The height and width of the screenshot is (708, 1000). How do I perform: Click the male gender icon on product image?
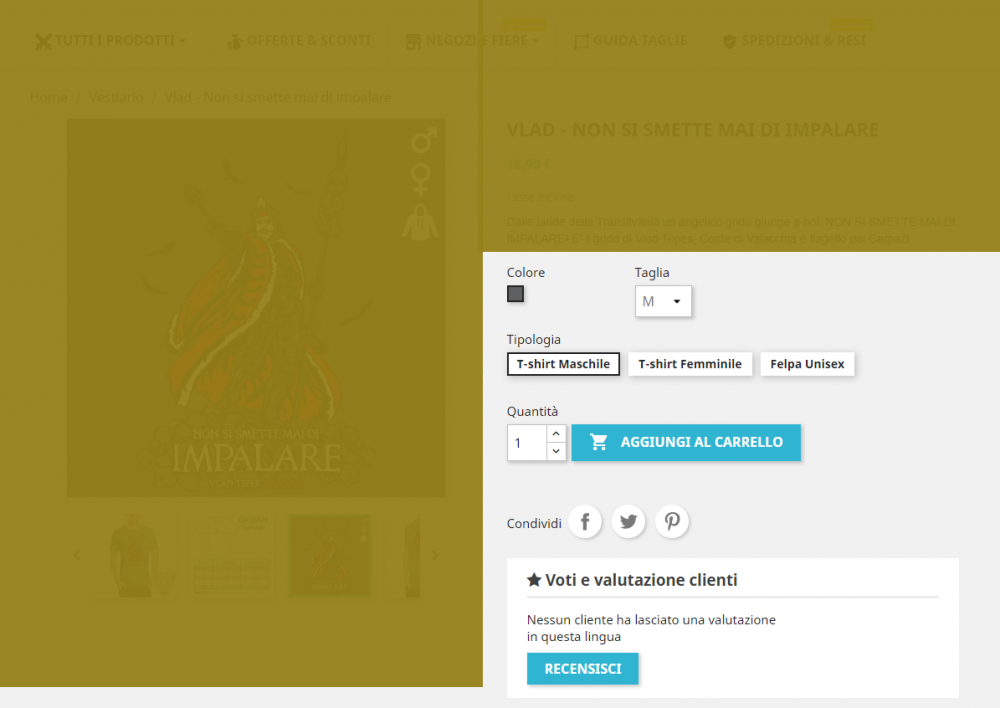[x=423, y=140]
